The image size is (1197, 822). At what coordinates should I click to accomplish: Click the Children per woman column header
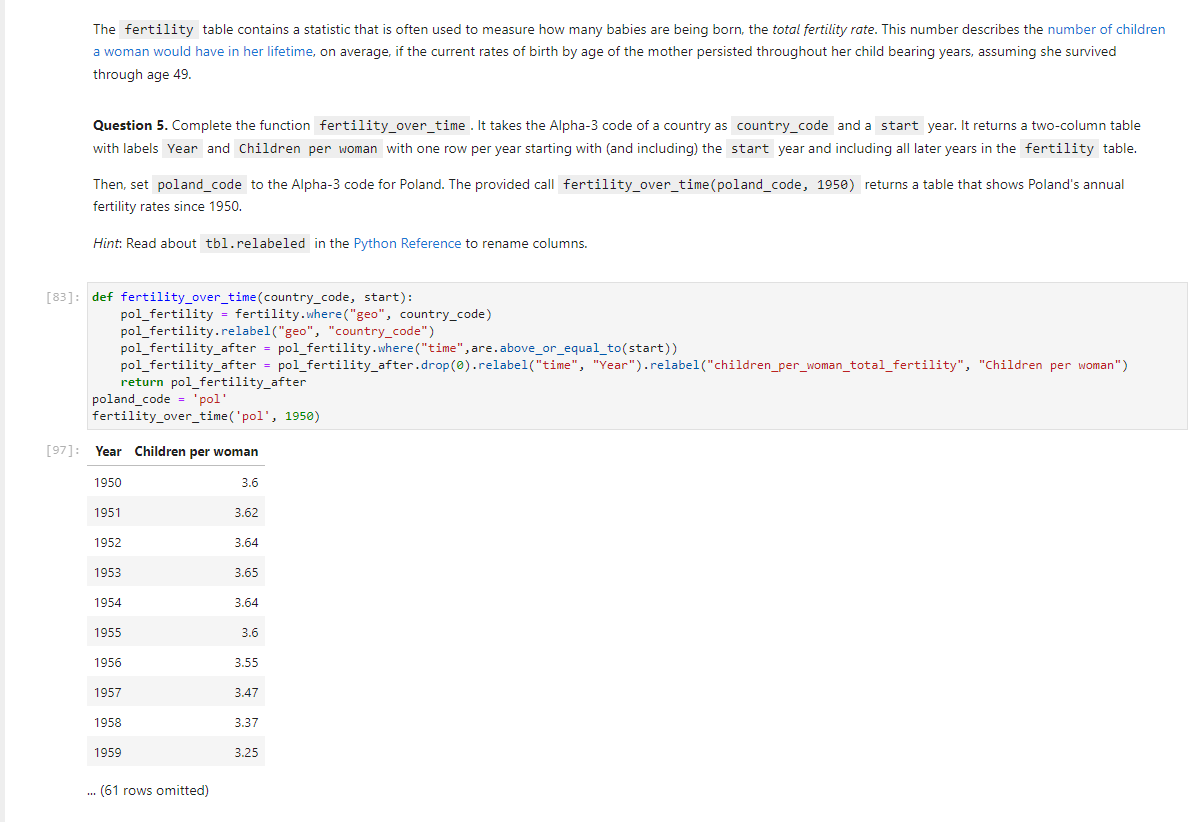[195, 451]
